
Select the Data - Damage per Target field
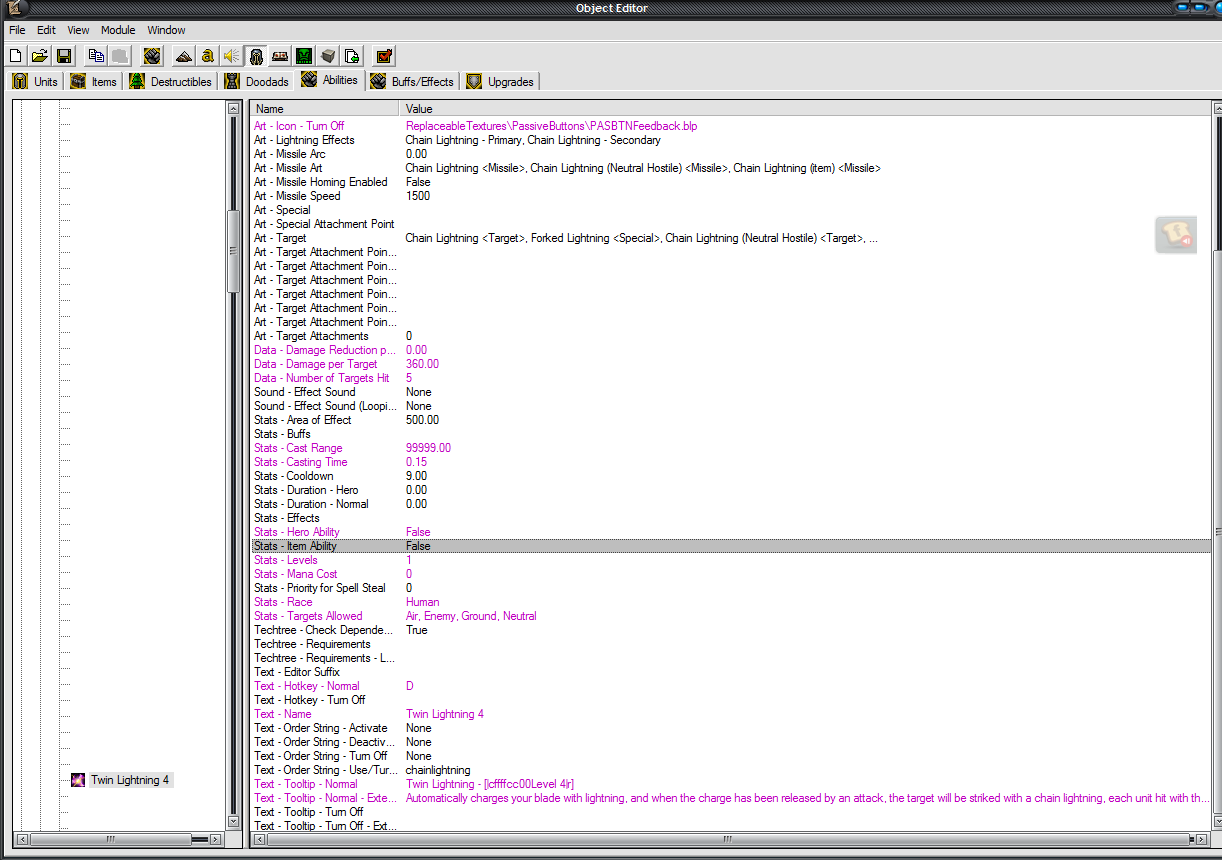coord(731,364)
